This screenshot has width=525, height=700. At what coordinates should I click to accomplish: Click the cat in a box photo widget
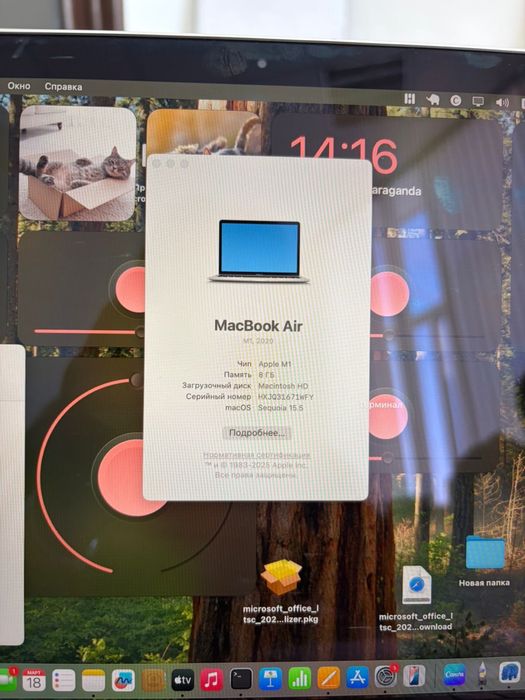pos(77,163)
